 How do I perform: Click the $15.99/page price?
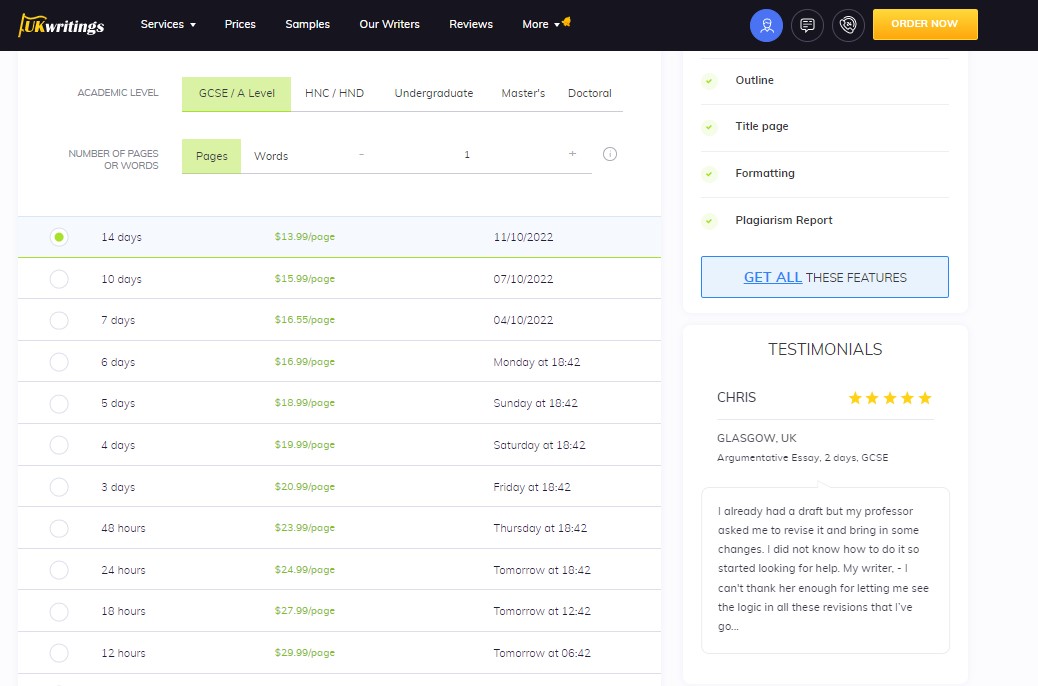[x=305, y=279]
